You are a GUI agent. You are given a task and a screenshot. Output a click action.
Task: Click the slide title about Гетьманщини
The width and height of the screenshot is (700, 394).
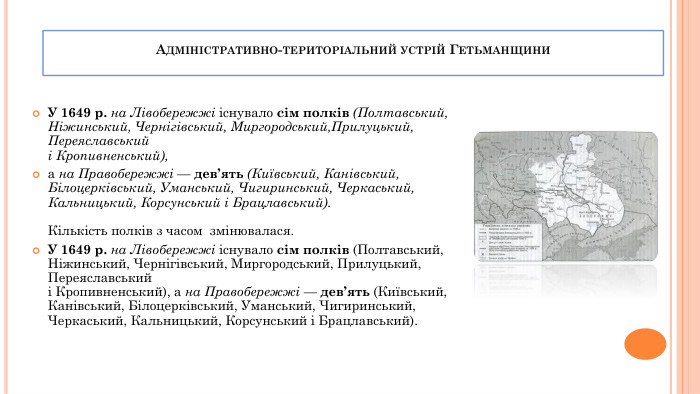tap(353, 50)
